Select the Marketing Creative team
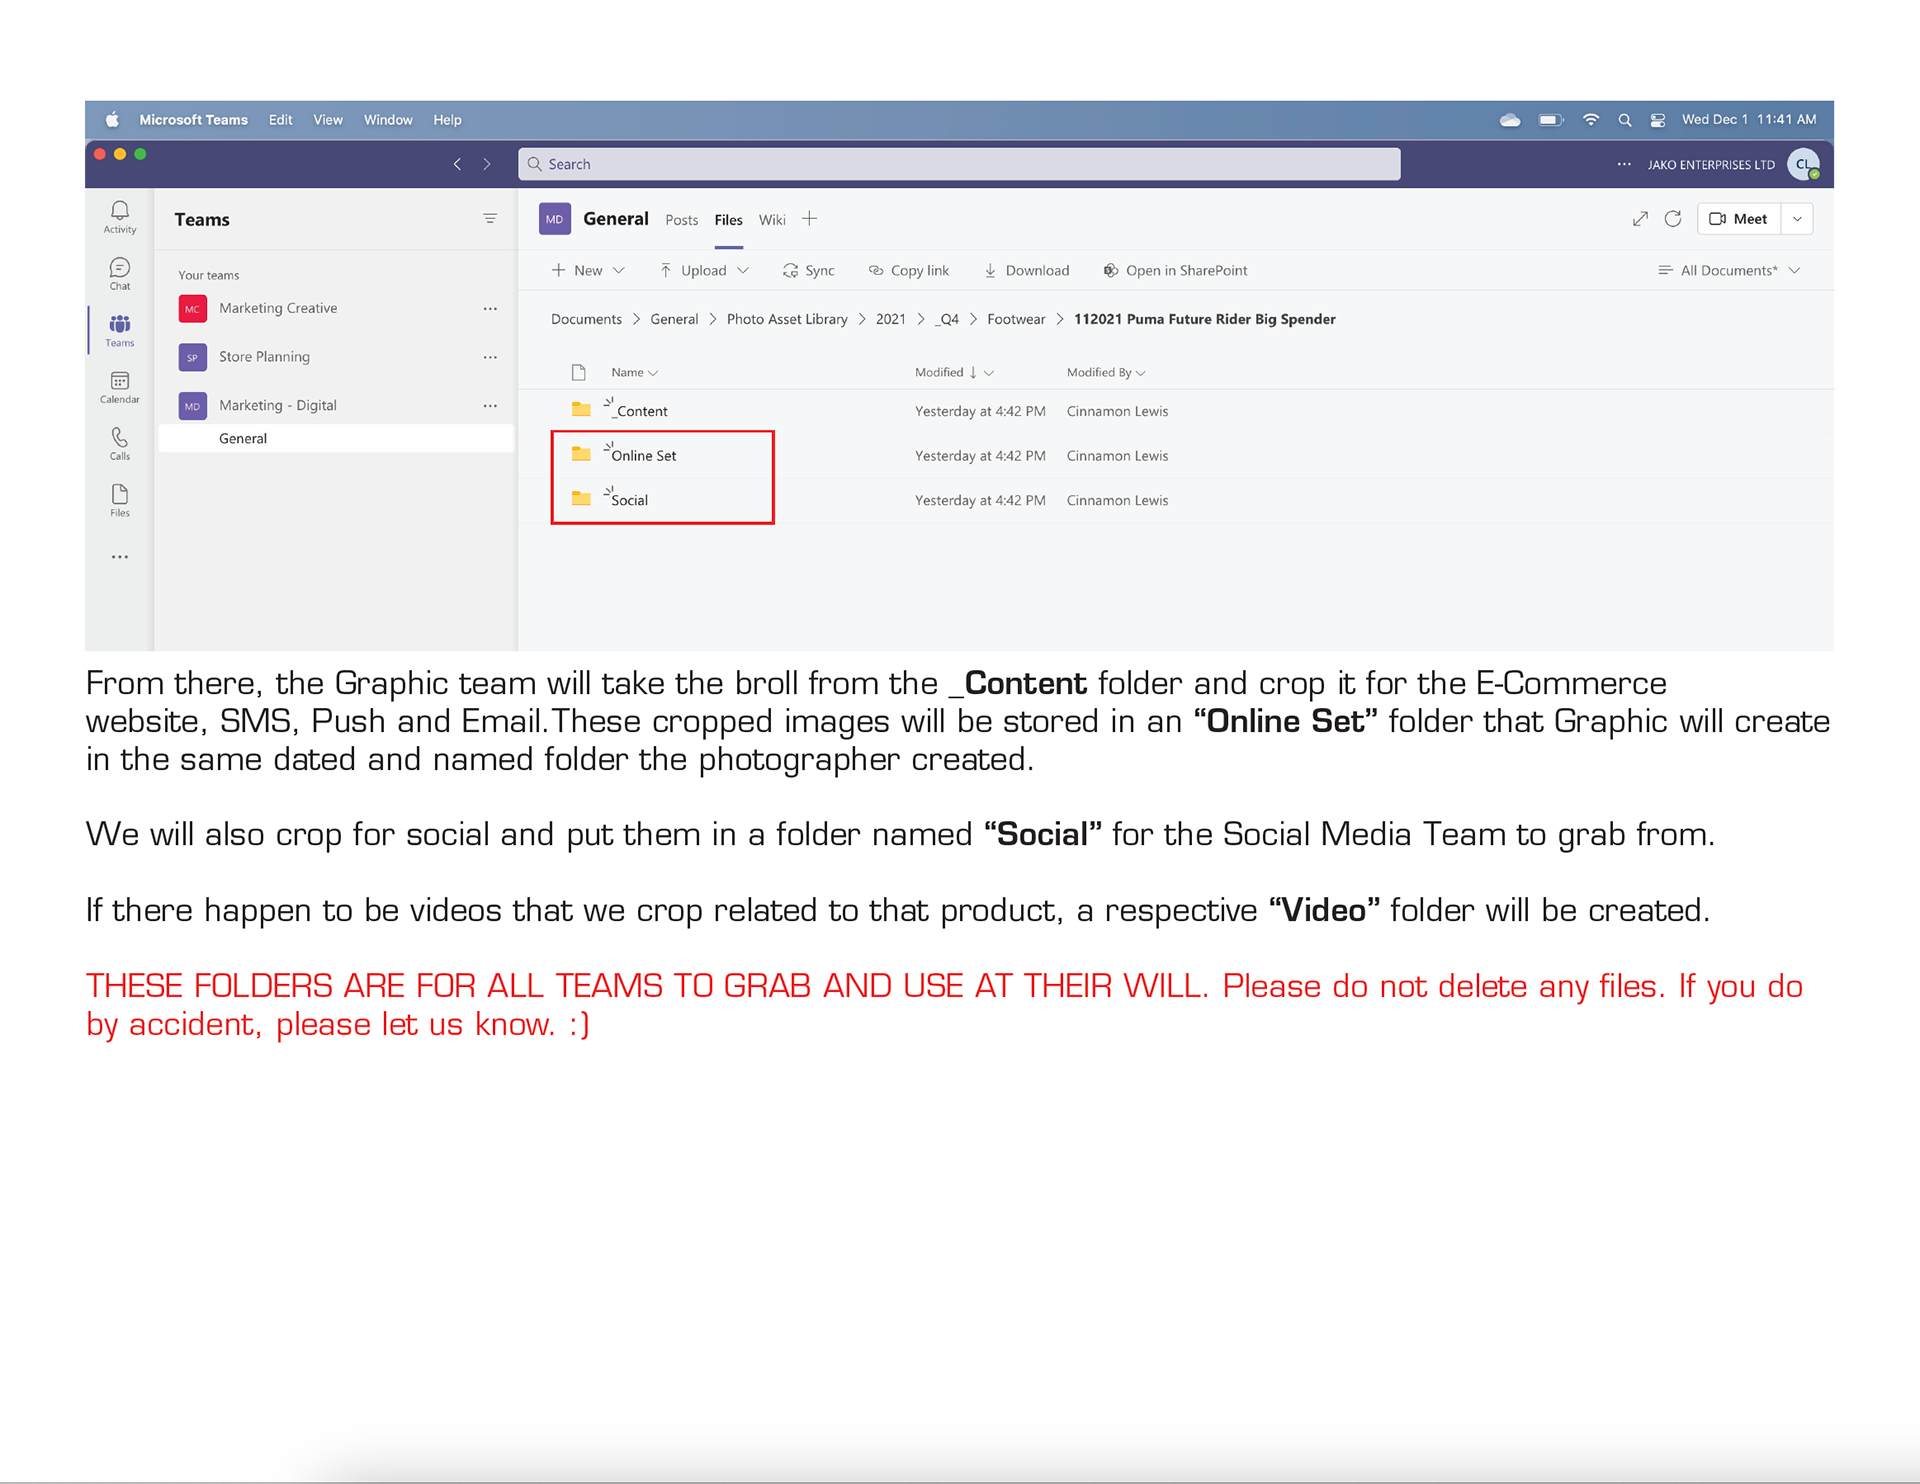 (278, 309)
